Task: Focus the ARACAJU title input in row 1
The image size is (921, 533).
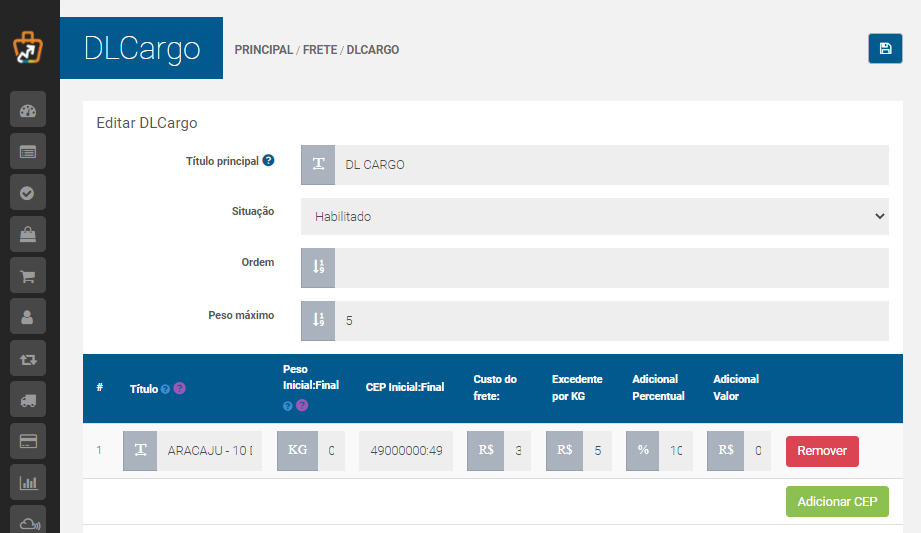Action: tap(209, 451)
